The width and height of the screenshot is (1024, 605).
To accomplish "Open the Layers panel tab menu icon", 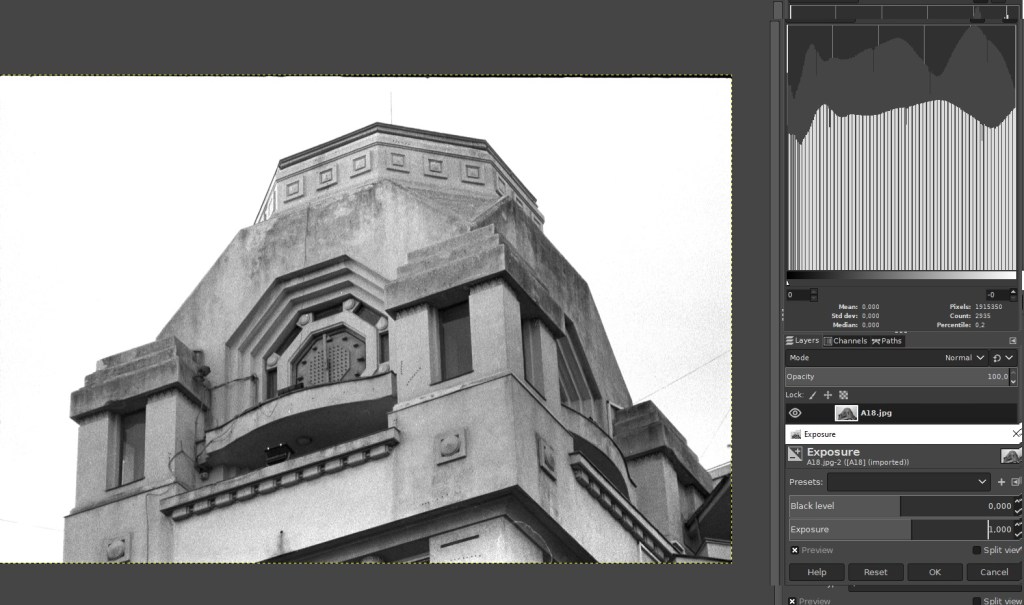I will click(x=1012, y=341).
